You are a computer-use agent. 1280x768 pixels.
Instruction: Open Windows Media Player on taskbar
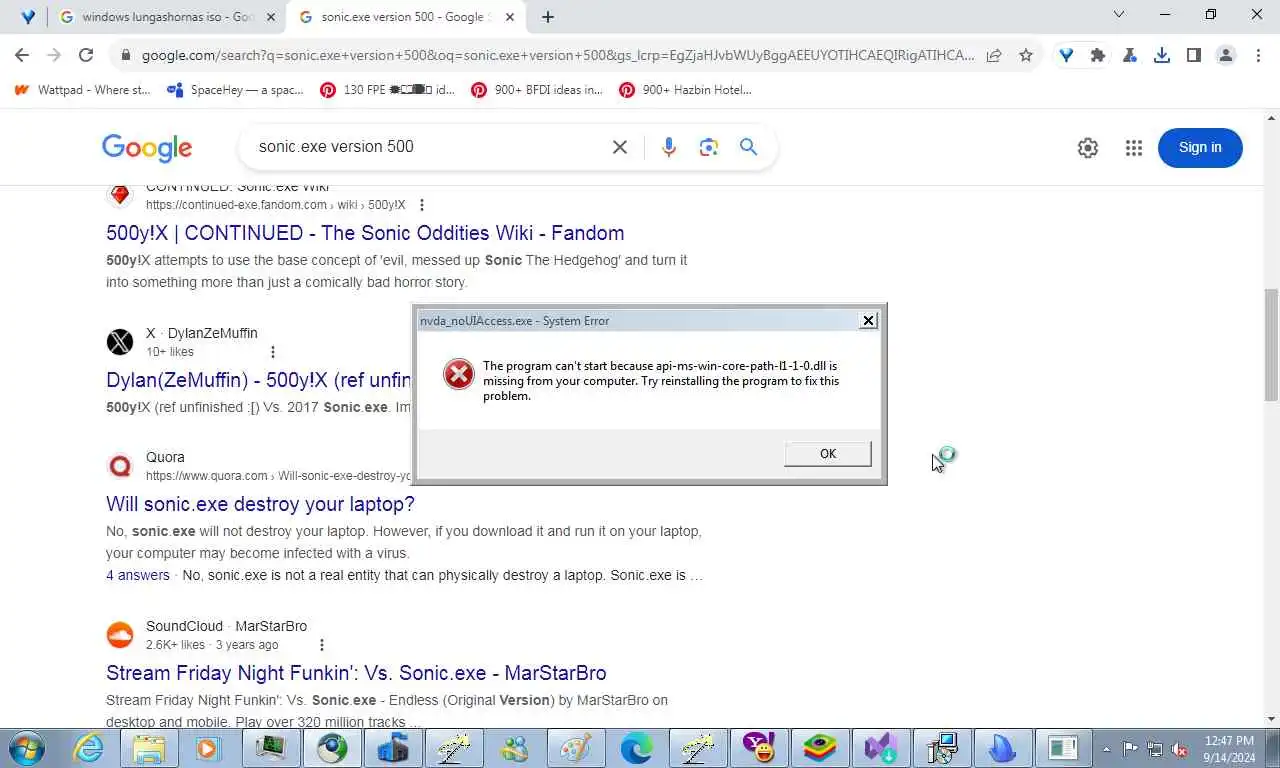(208, 748)
